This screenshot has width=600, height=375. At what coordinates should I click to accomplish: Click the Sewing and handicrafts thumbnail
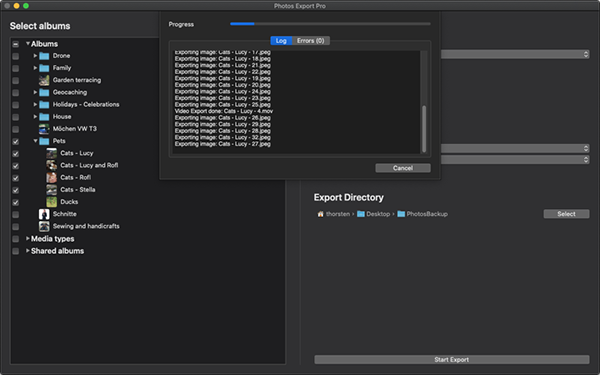(44, 227)
